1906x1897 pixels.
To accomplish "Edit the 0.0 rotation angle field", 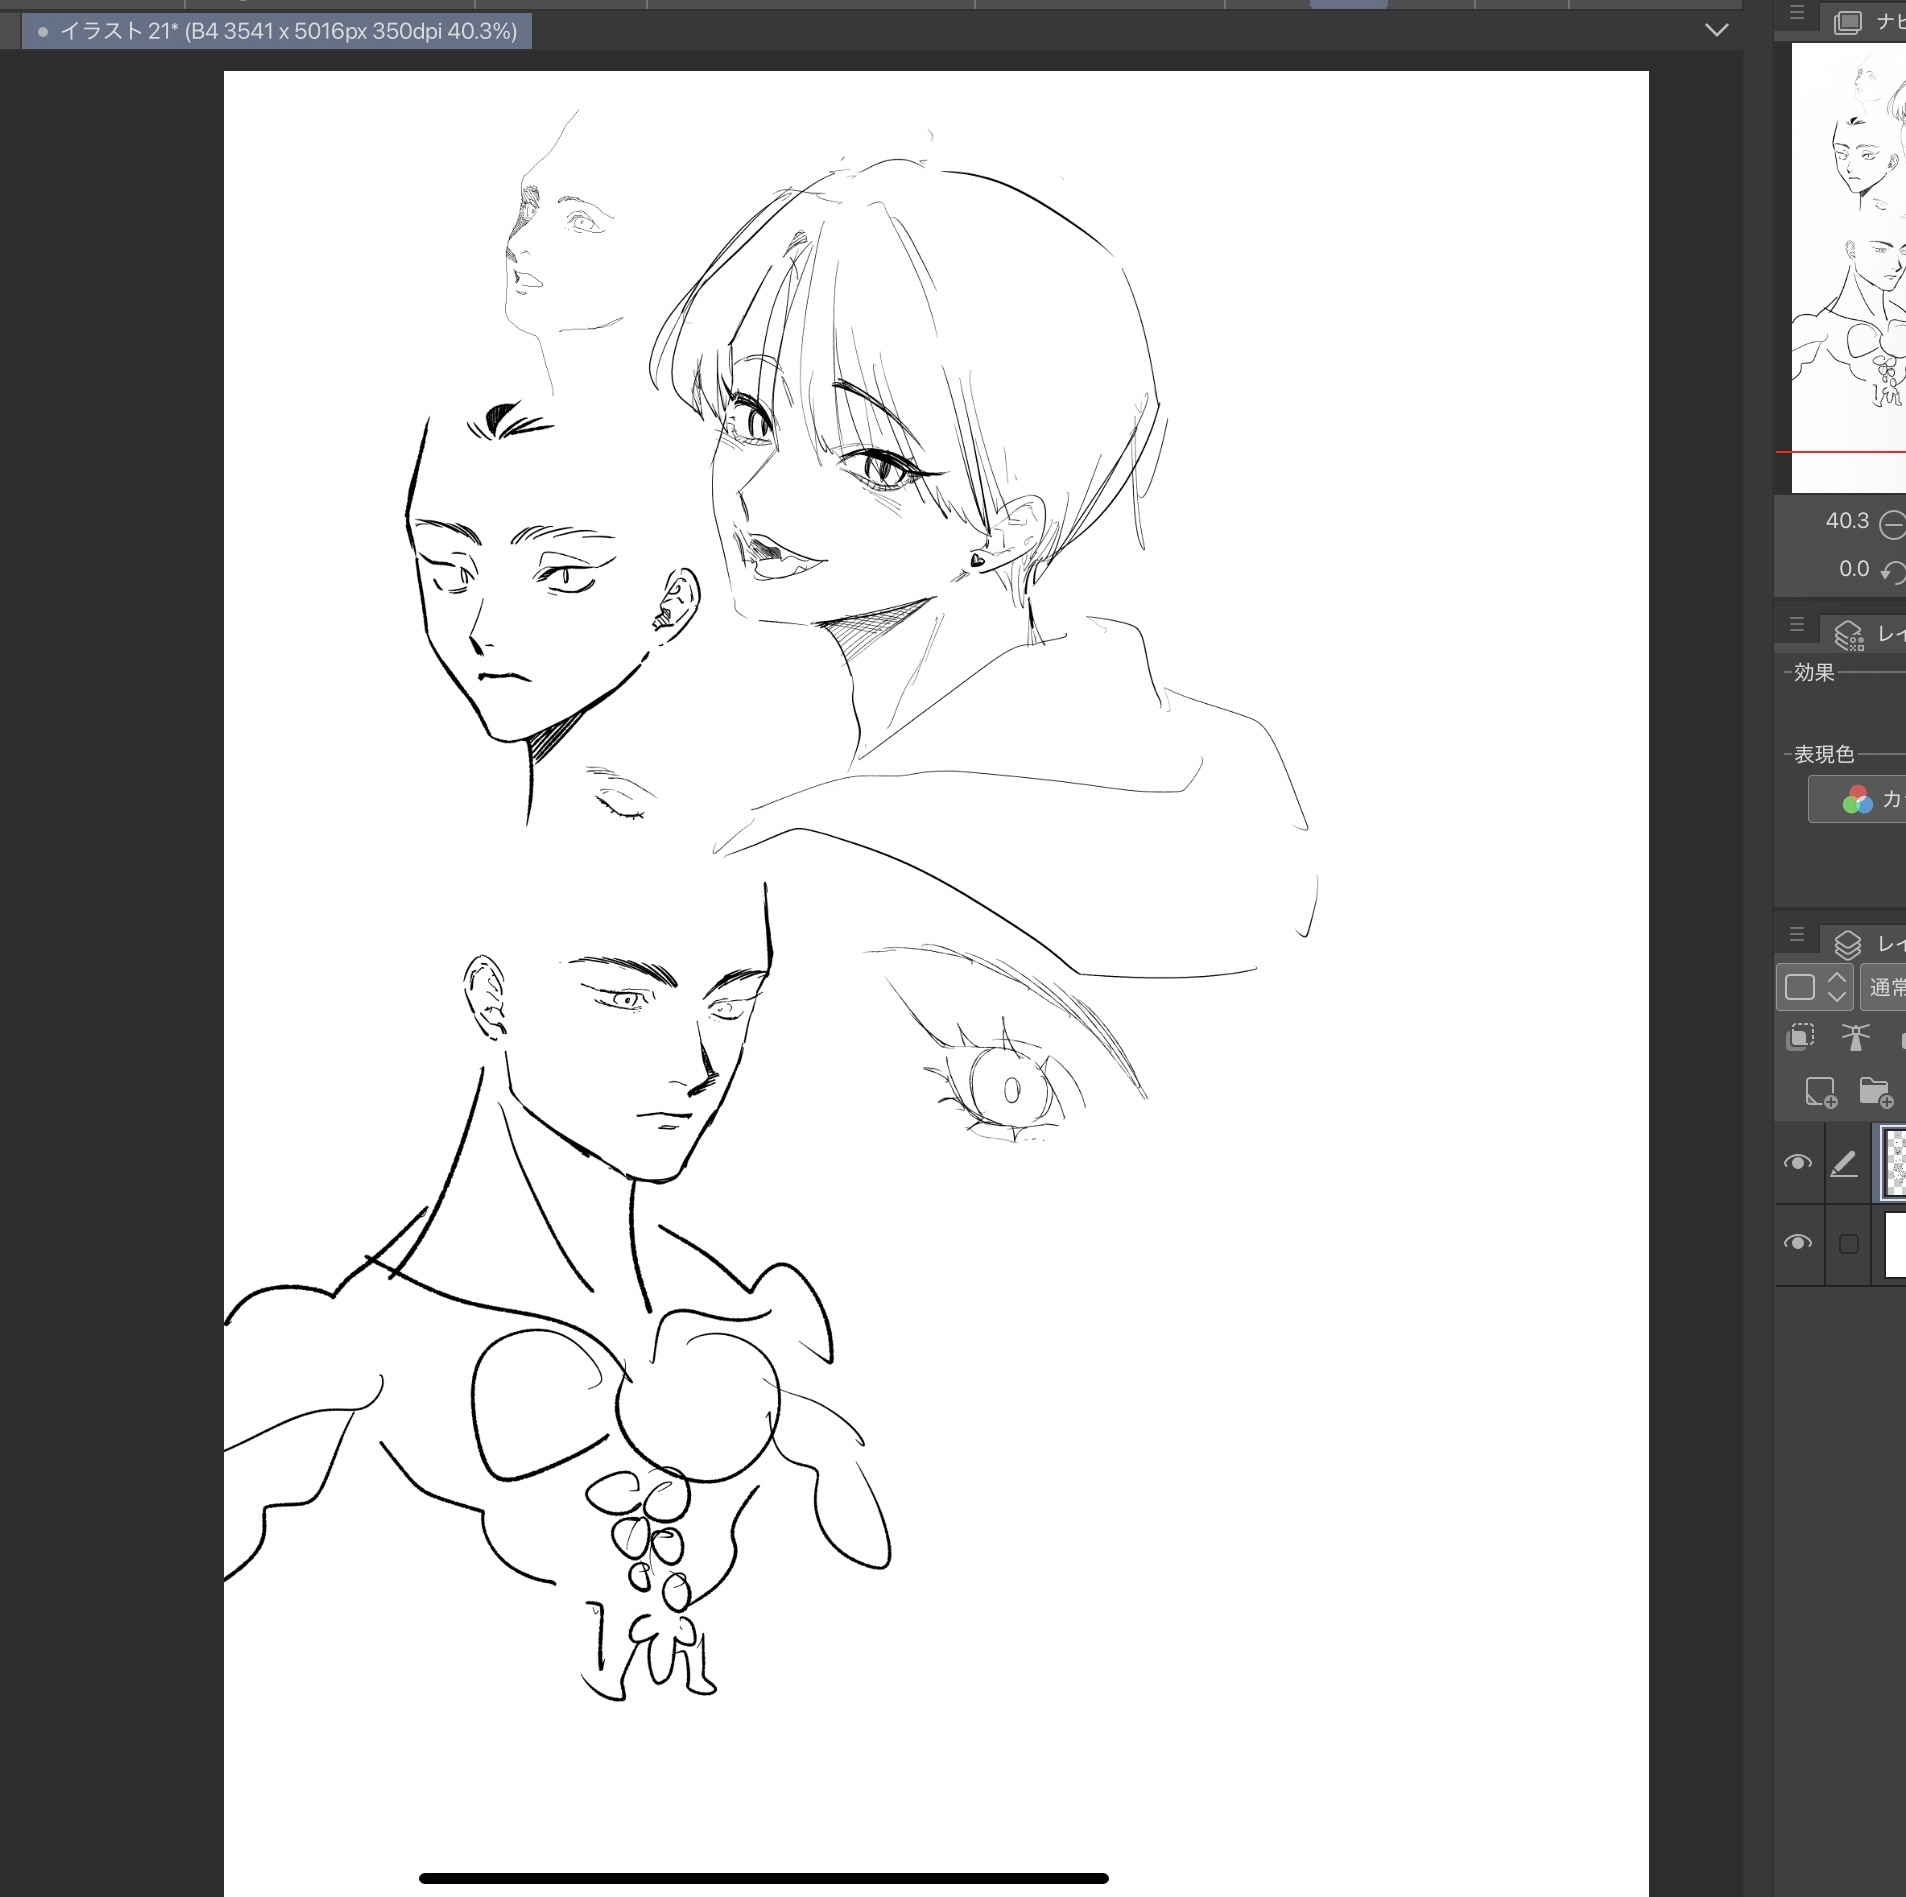I will (x=1852, y=569).
